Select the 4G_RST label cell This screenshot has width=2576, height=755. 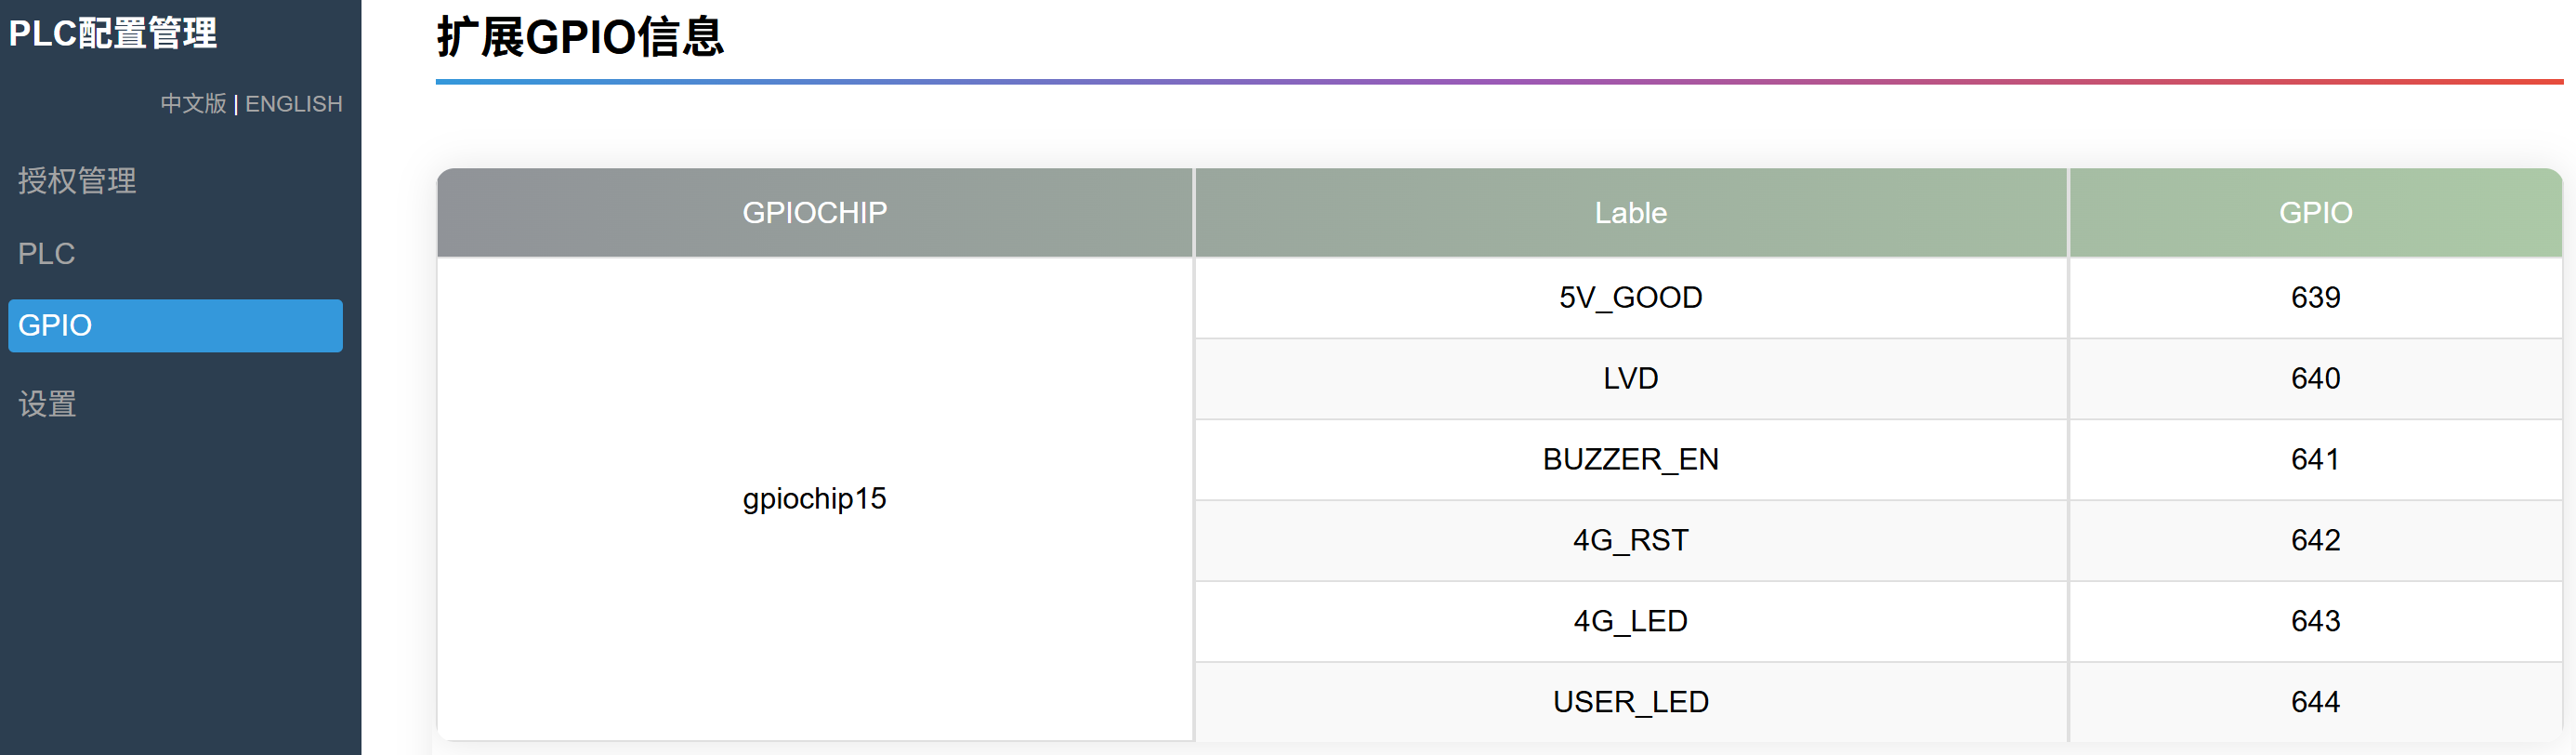[1630, 541]
